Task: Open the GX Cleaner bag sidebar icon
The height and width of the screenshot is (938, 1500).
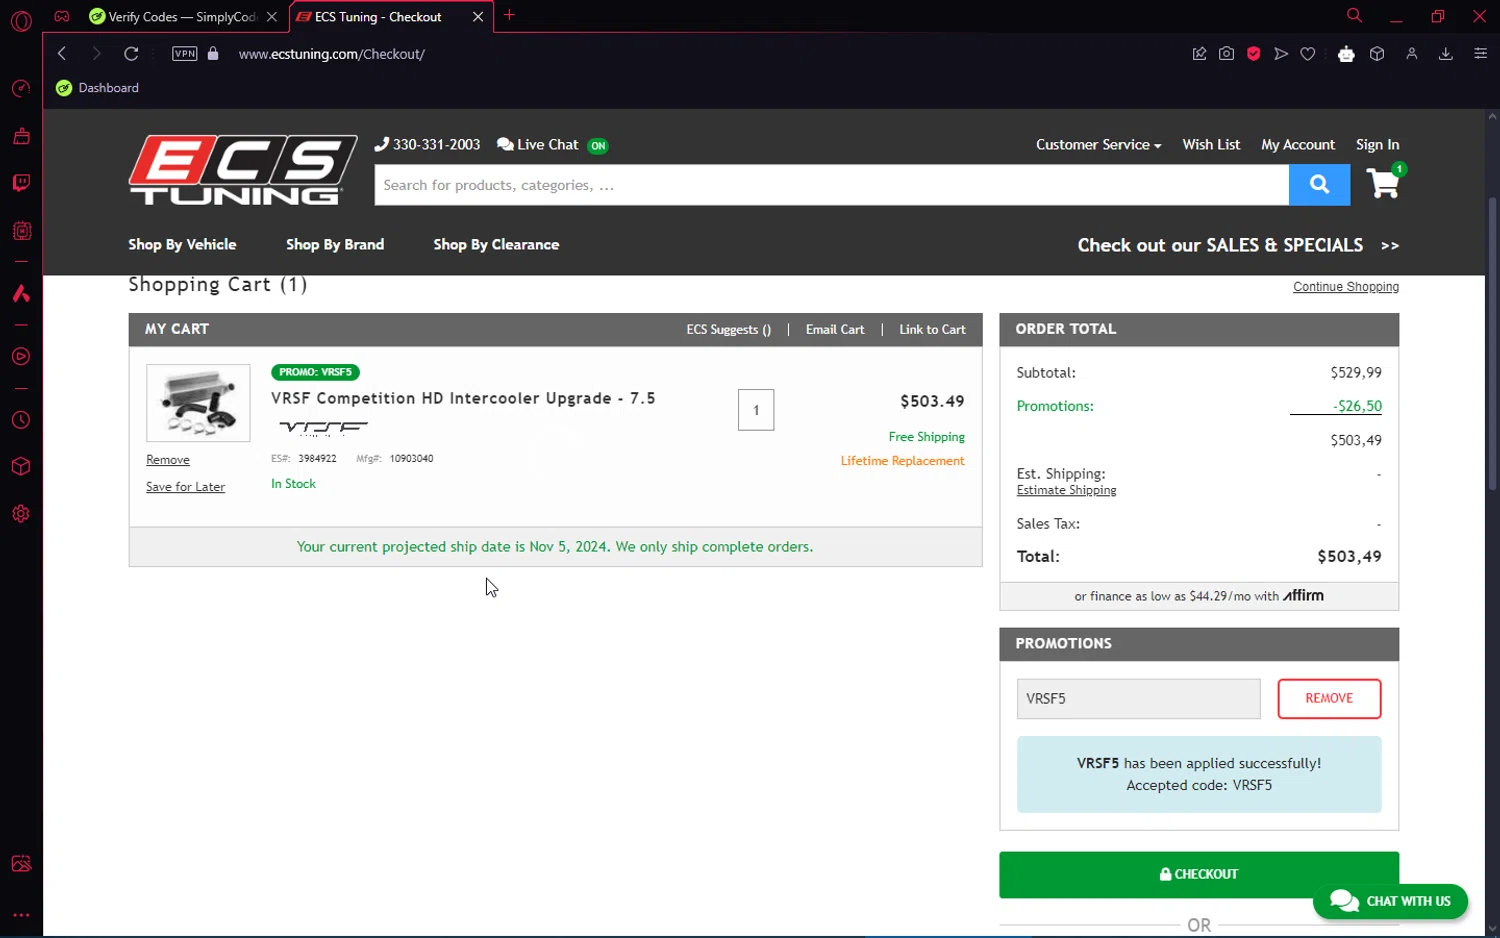Action: [21, 136]
